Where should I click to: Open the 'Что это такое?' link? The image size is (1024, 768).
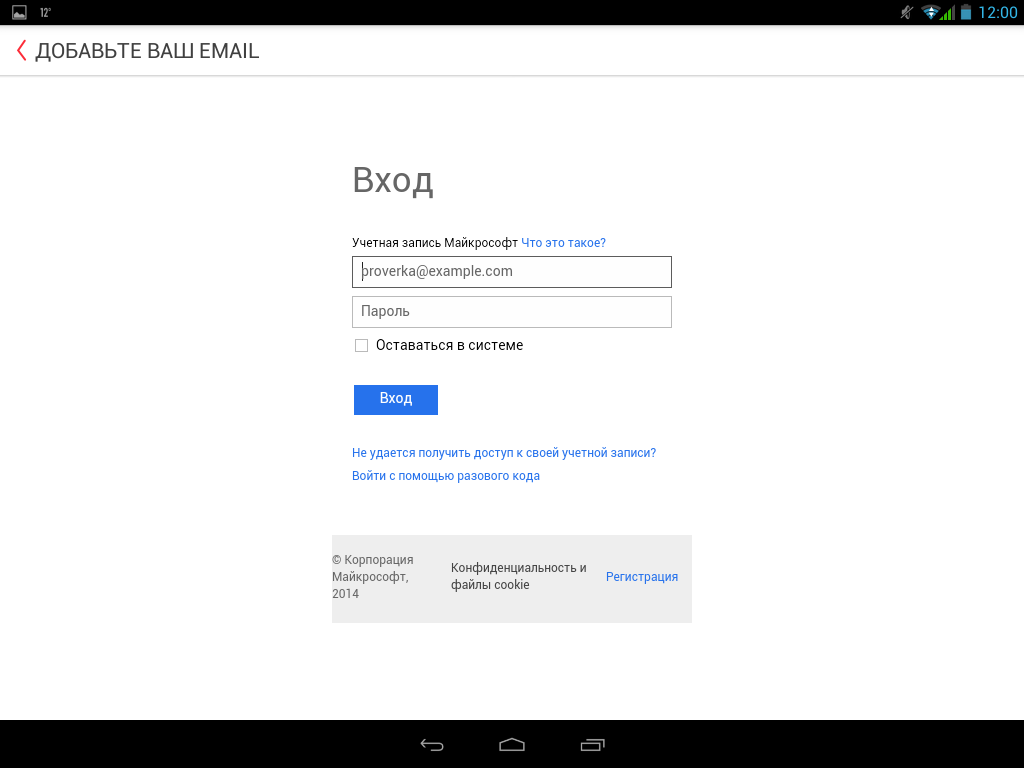coord(563,242)
